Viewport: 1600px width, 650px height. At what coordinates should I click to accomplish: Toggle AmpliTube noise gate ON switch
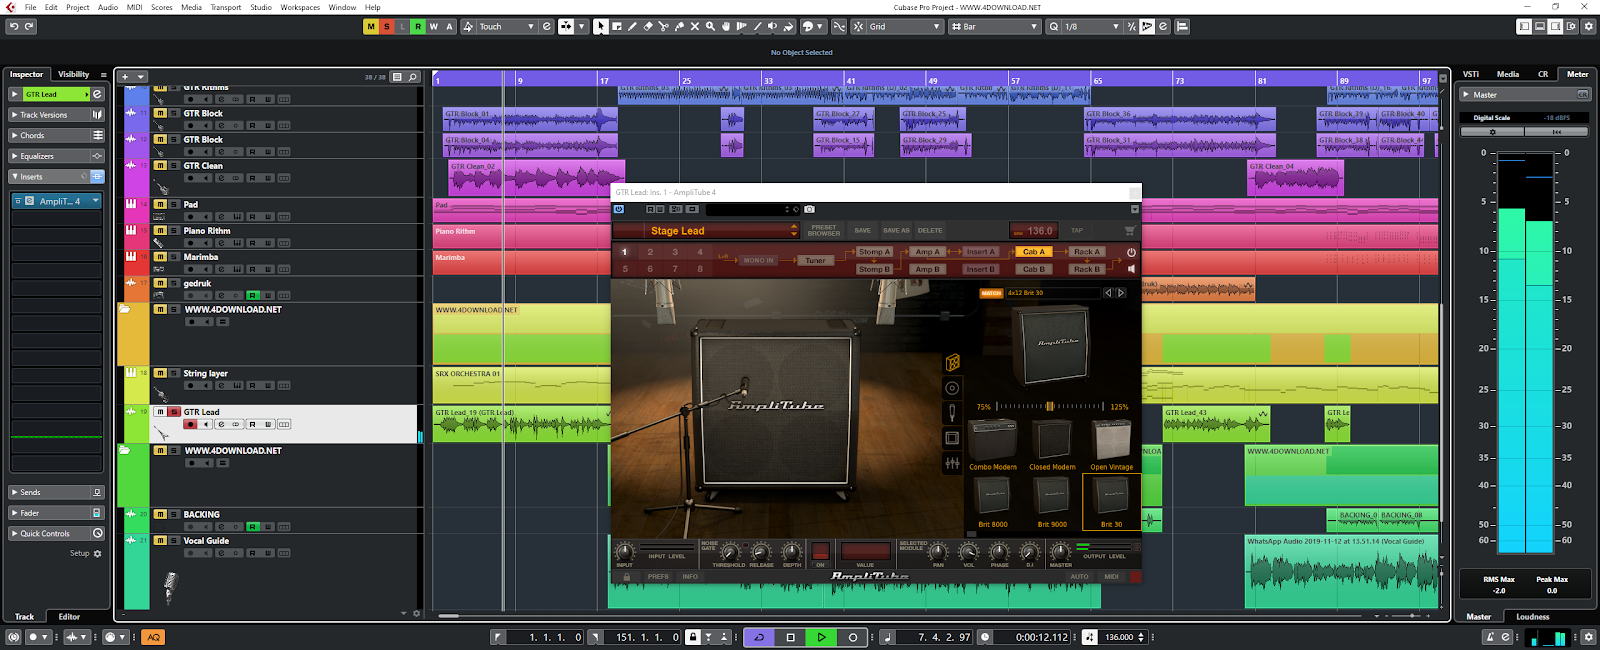coord(820,550)
